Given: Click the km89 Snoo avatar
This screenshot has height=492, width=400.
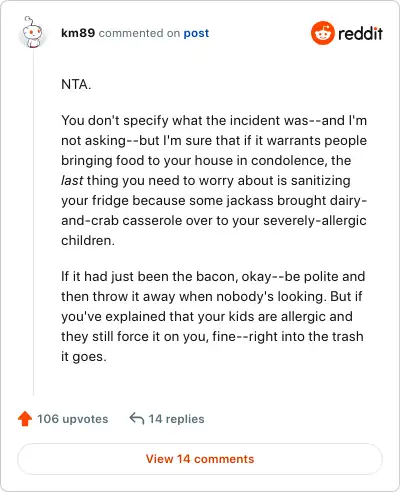Looking at the screenshot, I should [32, 32].
